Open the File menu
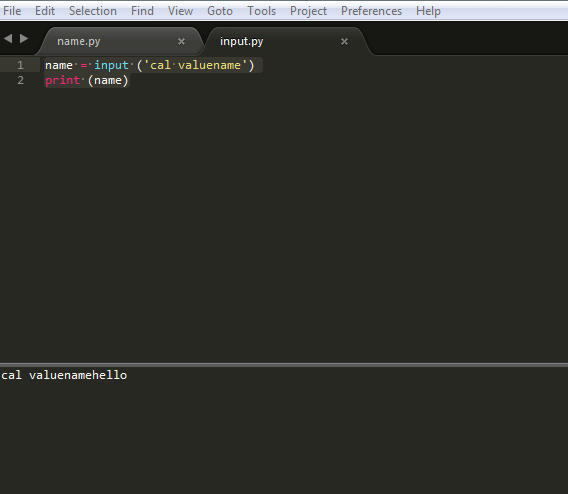This screenshot has height=494, width=568. click(x=12, y=11)
